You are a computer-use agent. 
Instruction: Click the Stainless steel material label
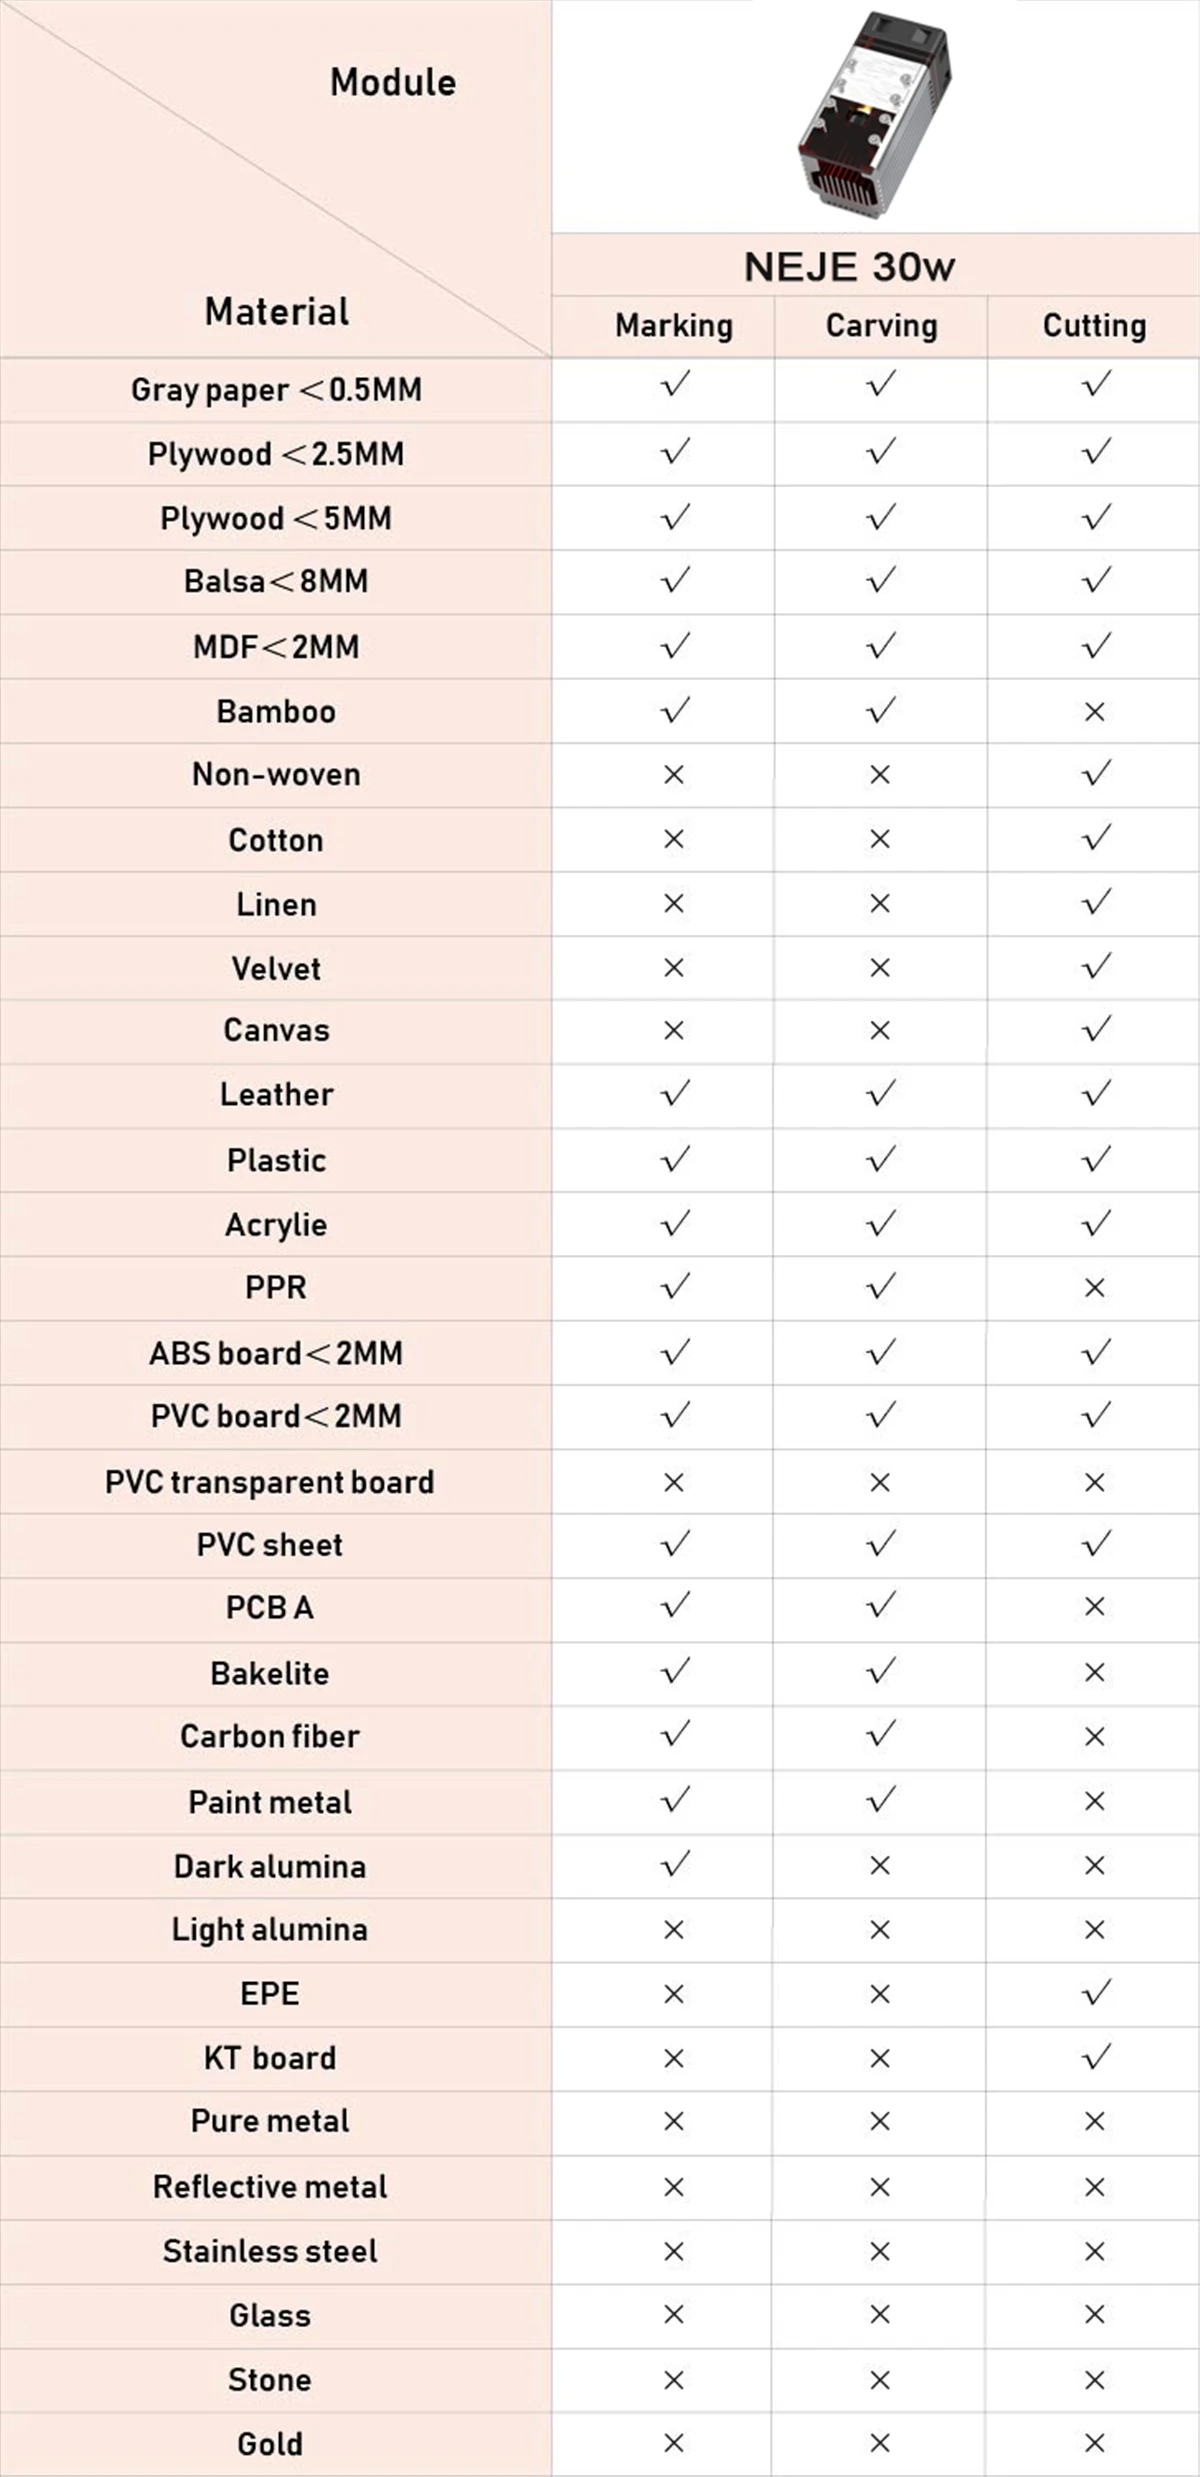pos(270,2250)
